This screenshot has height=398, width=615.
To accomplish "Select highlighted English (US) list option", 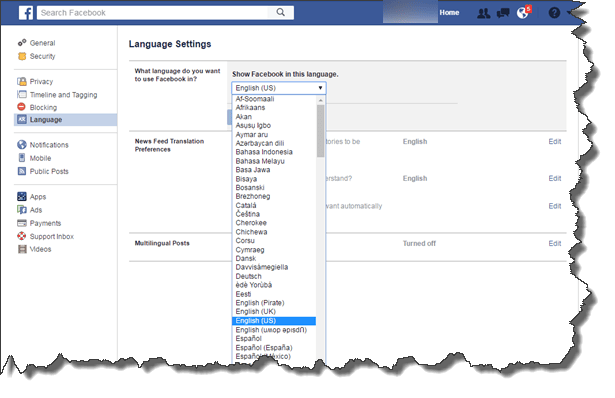I will pos(274,321).
